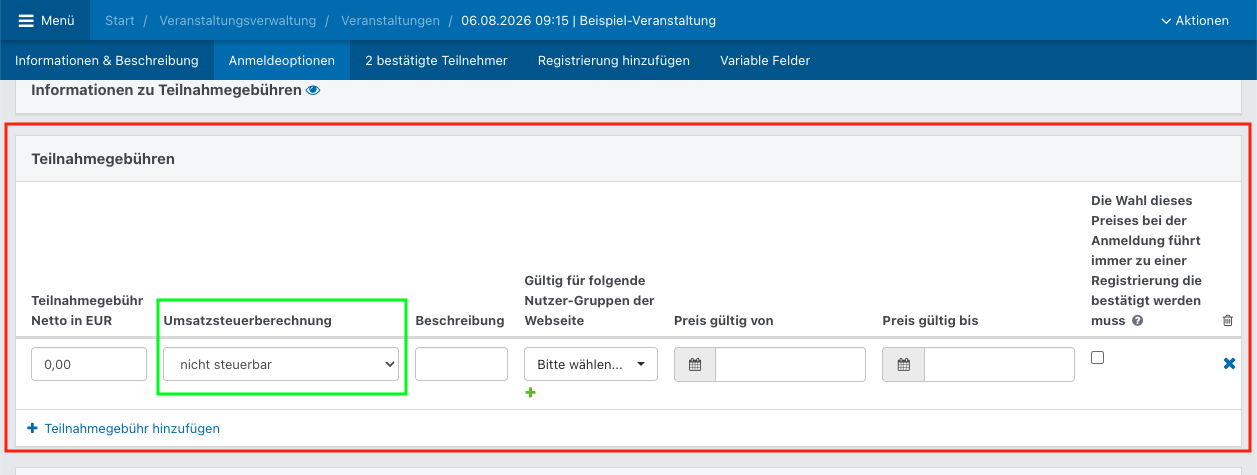Open 2 bestätigte Teilnehmer tab
The image size is (1257, 475).
pyautogui.click(x=436, y=60)
